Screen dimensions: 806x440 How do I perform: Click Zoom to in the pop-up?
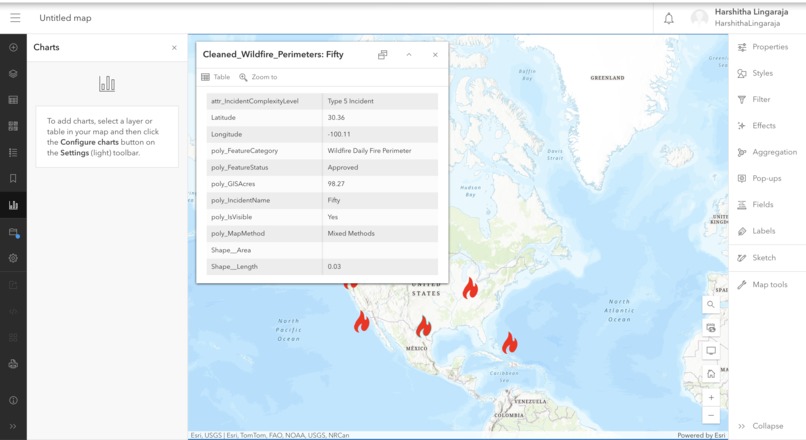tap(258, 77)
